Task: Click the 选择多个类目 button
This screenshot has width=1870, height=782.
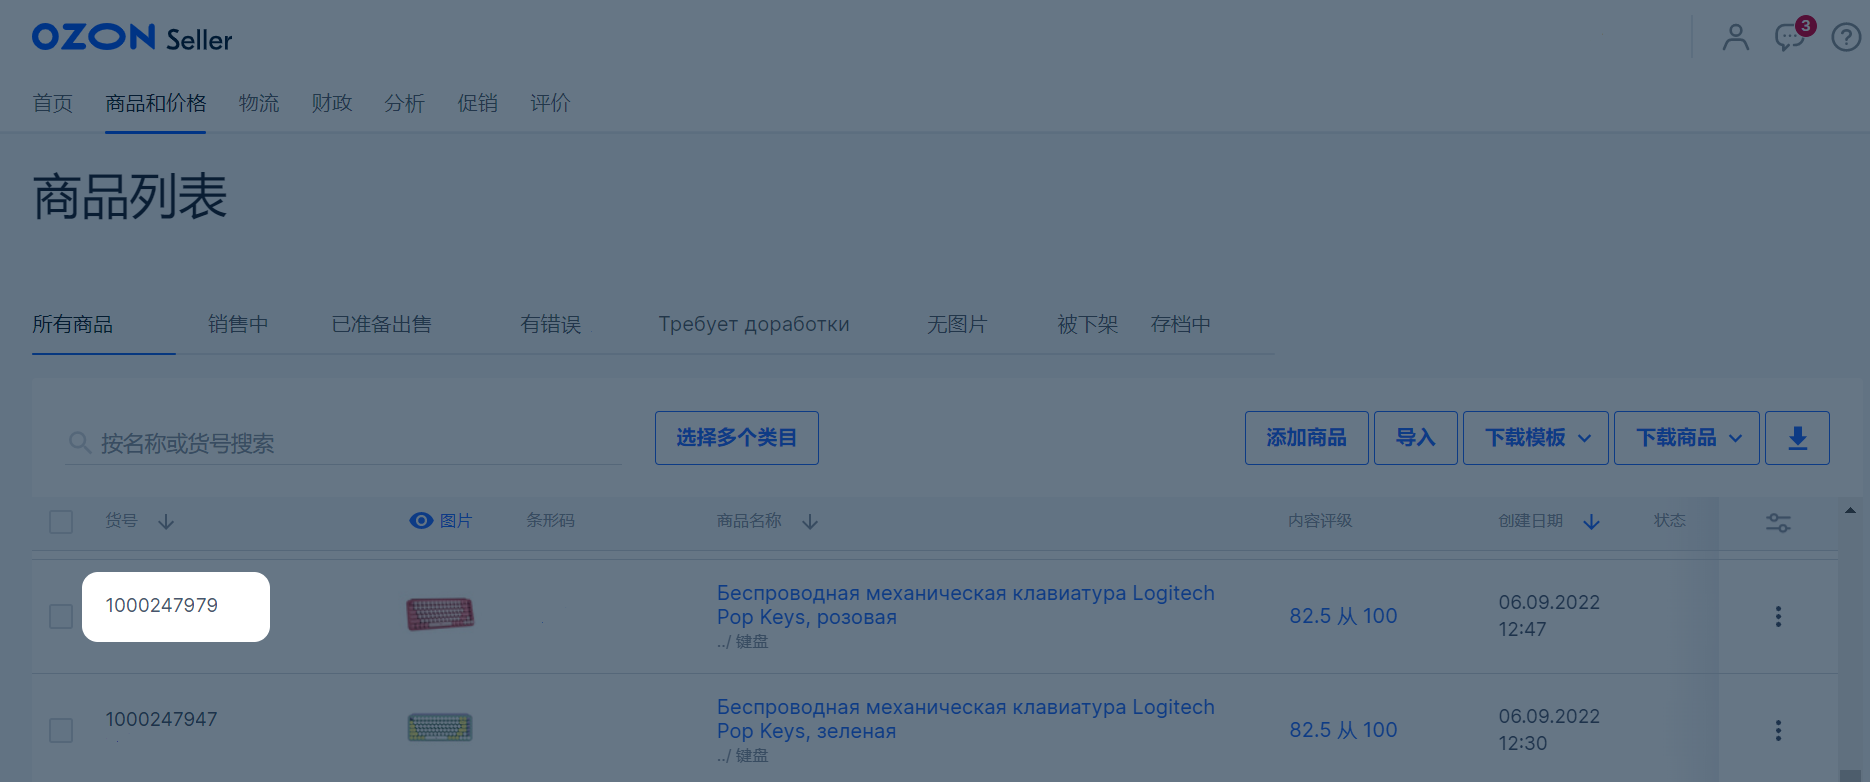Action: pyautogui.click(x=737, y=438)
